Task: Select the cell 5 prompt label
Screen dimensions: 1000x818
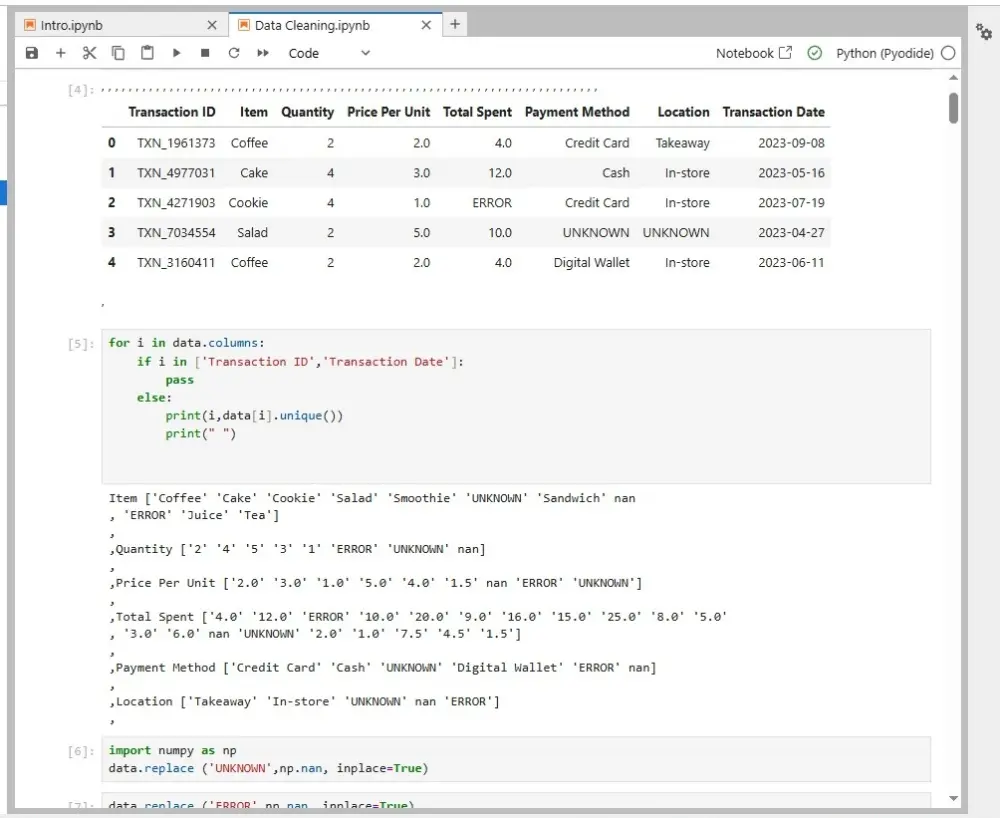Action: tap(81, 344)
